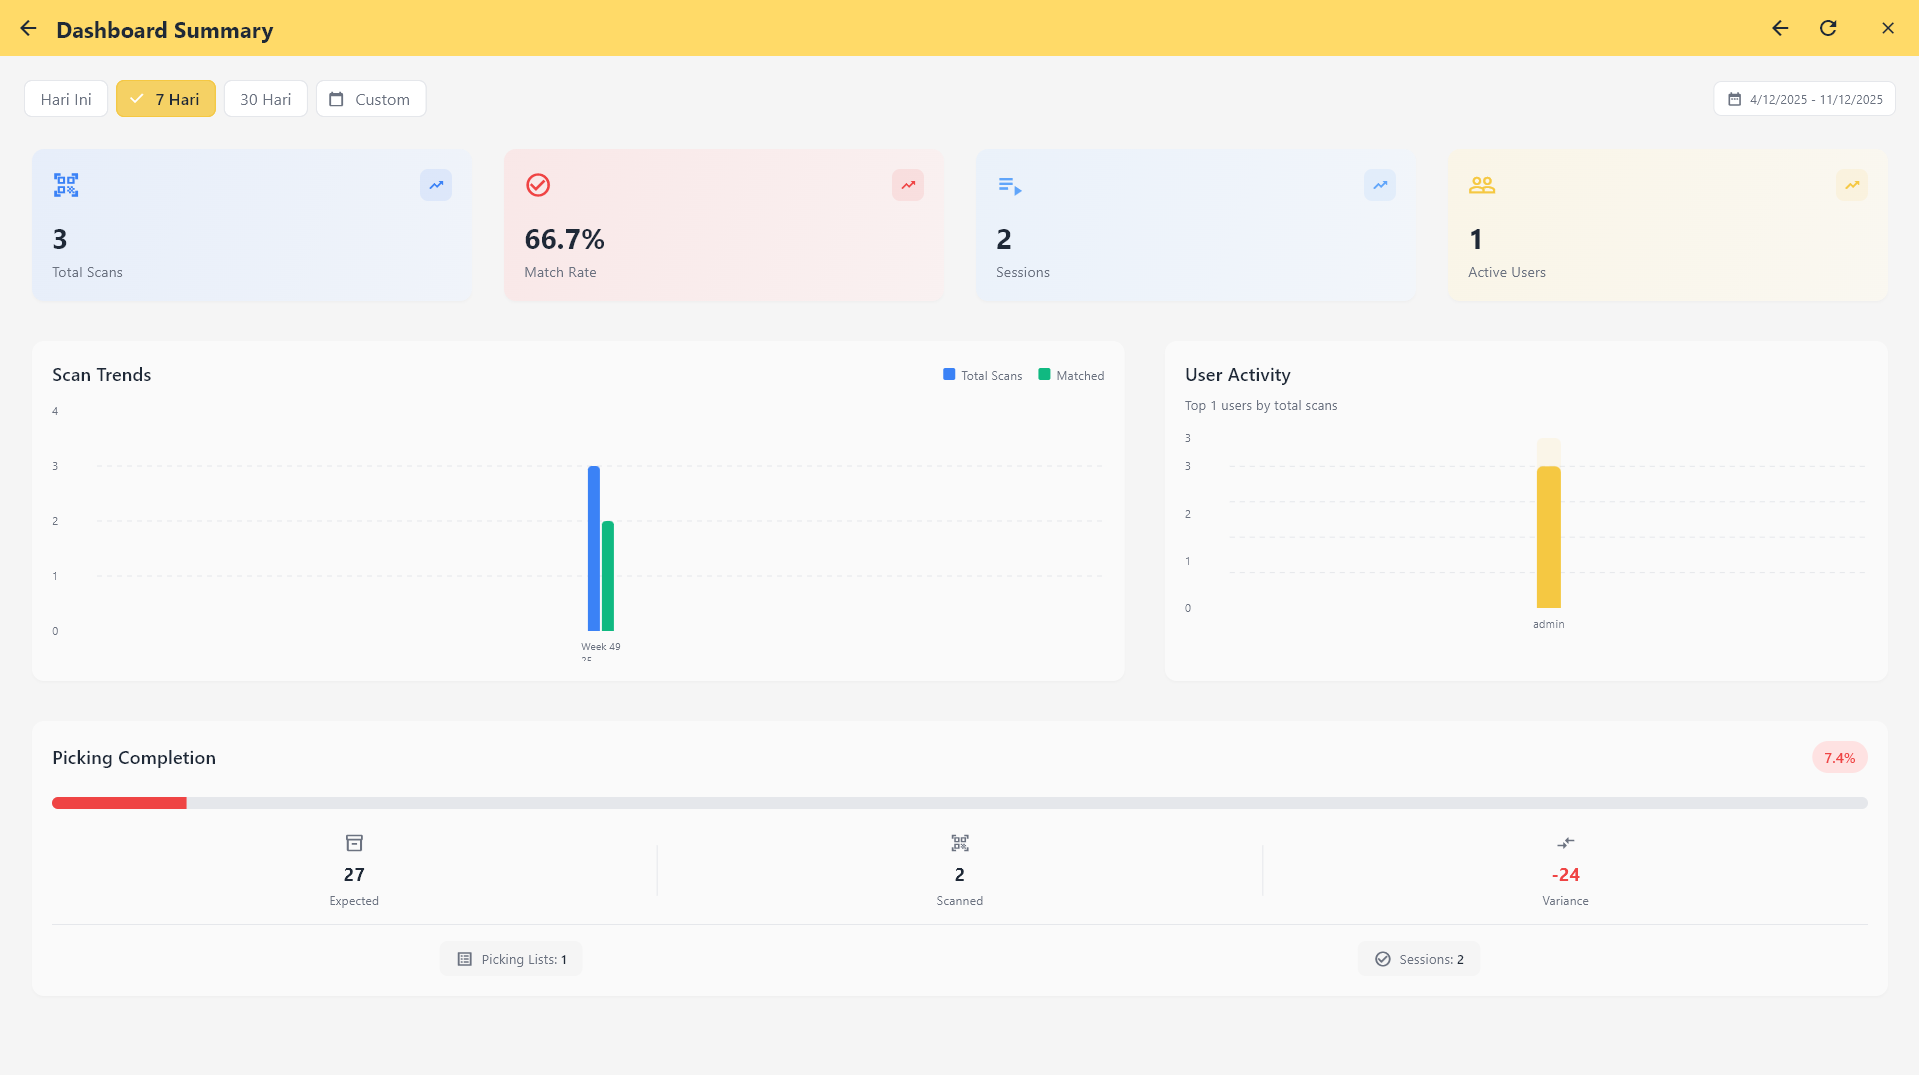This screenshot has width=1919, height=1075.
Task: Switch to the Hari Ini filter
Action: [65, 98]
